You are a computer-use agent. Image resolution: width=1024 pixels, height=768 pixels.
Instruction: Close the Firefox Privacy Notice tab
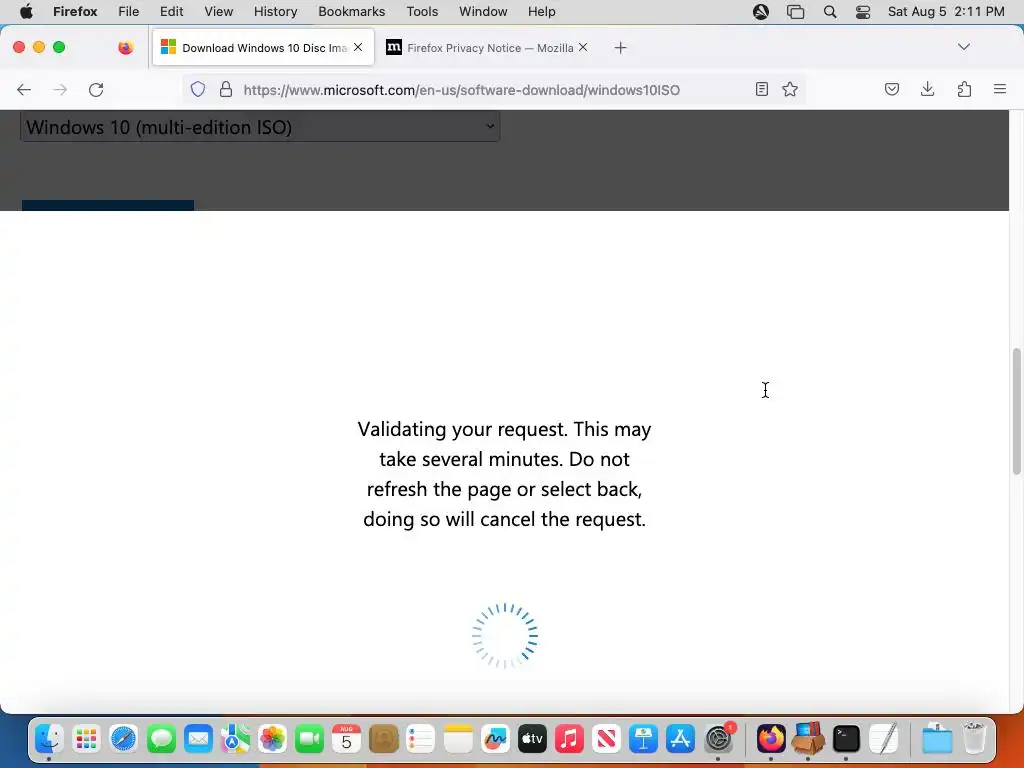pyautogui.click(x=583, y=47)
